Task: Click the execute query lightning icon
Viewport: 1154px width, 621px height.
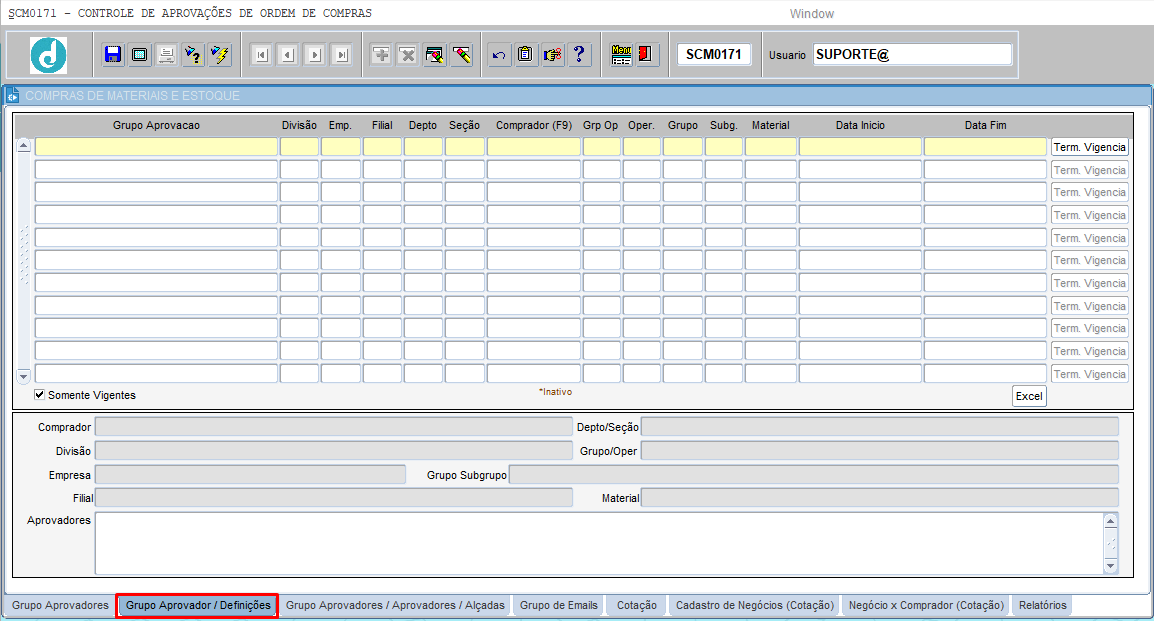Action: 219,54
